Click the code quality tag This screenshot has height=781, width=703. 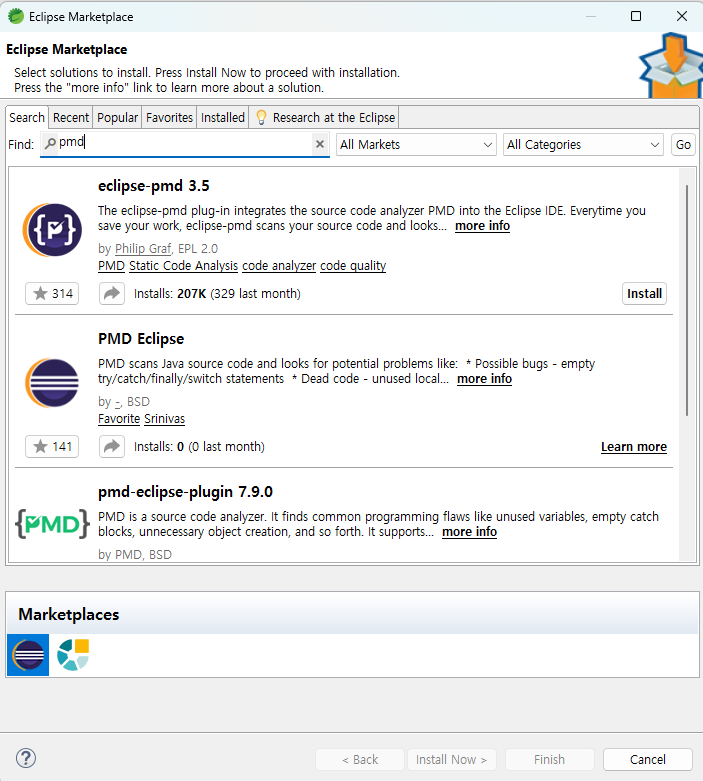coord(353,265)
